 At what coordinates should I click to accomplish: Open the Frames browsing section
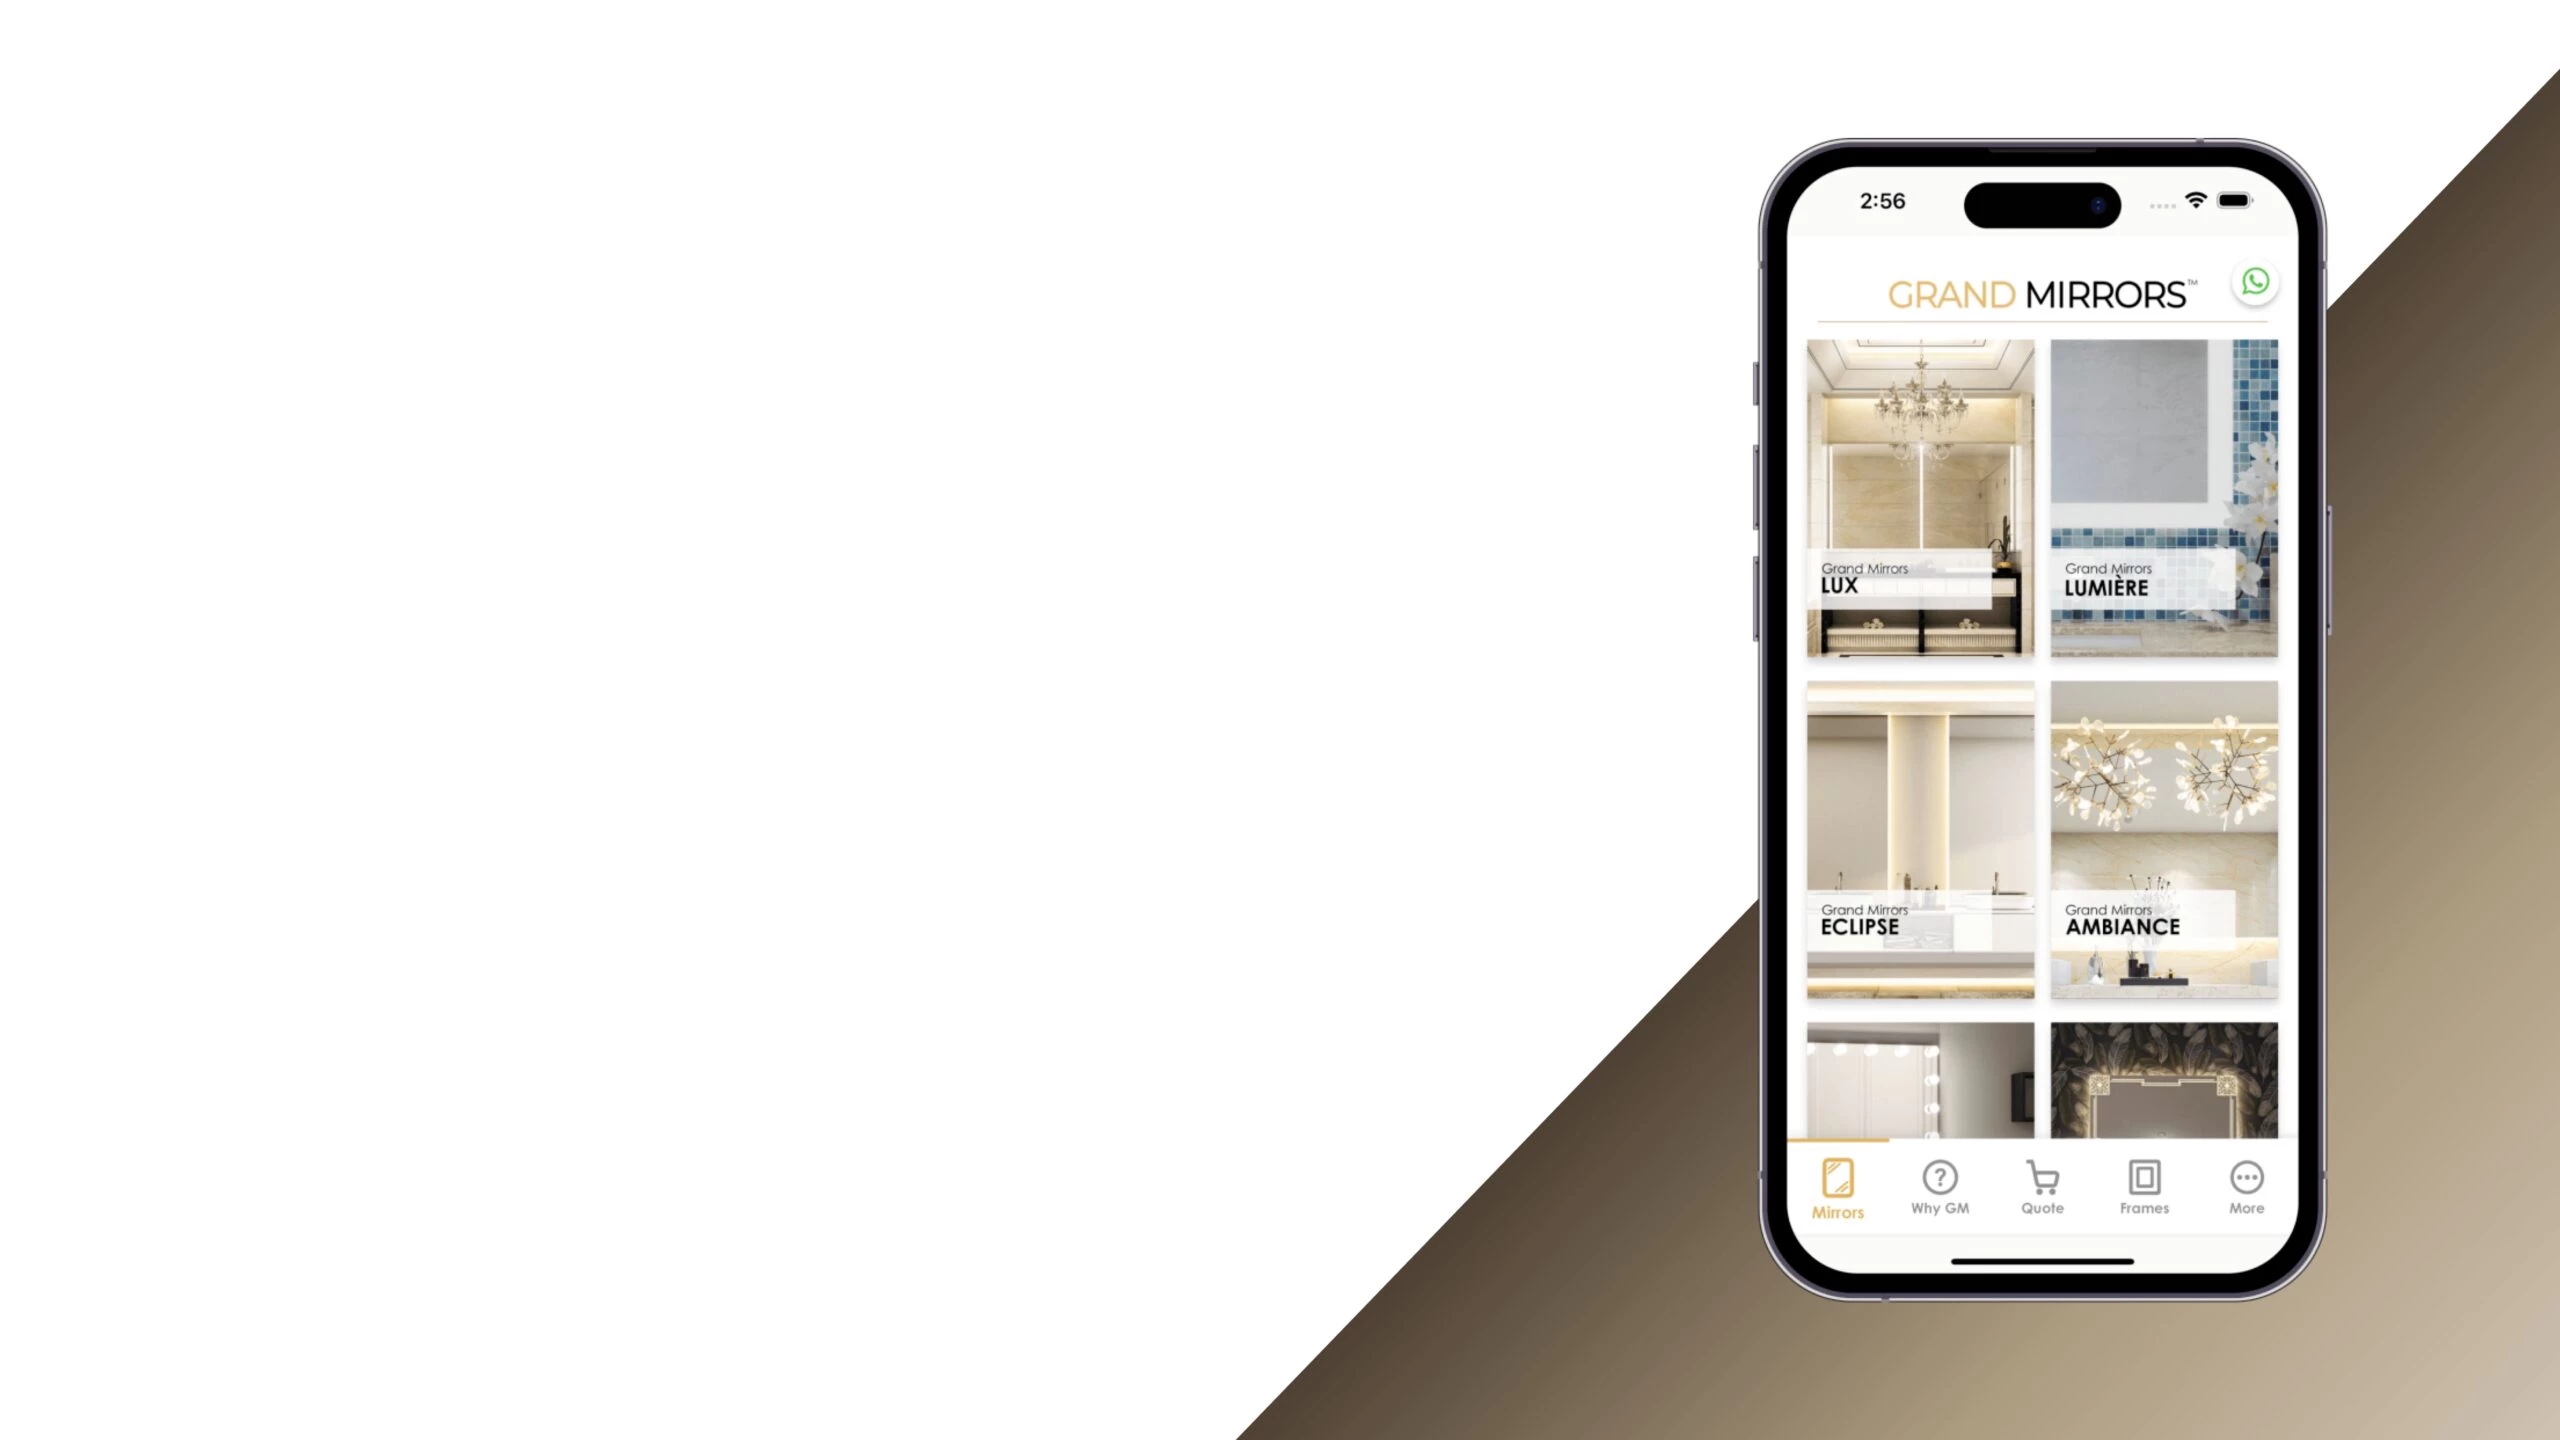pyautogui.click(x=2143, y=1187)
